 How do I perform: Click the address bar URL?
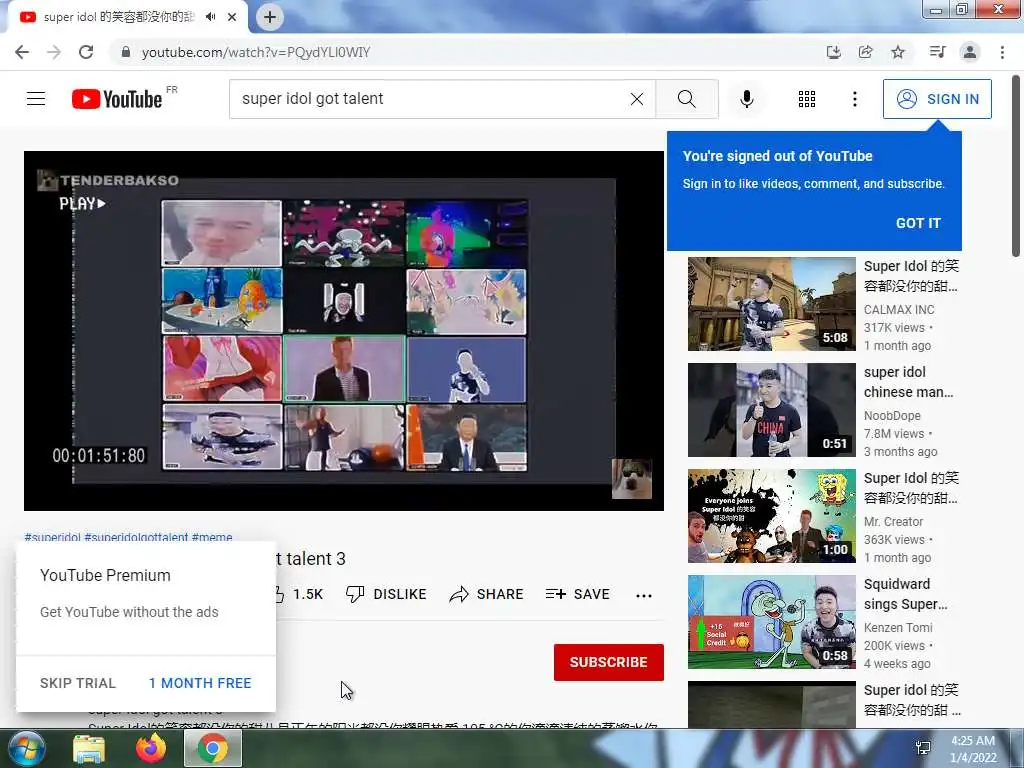[255, 52]
